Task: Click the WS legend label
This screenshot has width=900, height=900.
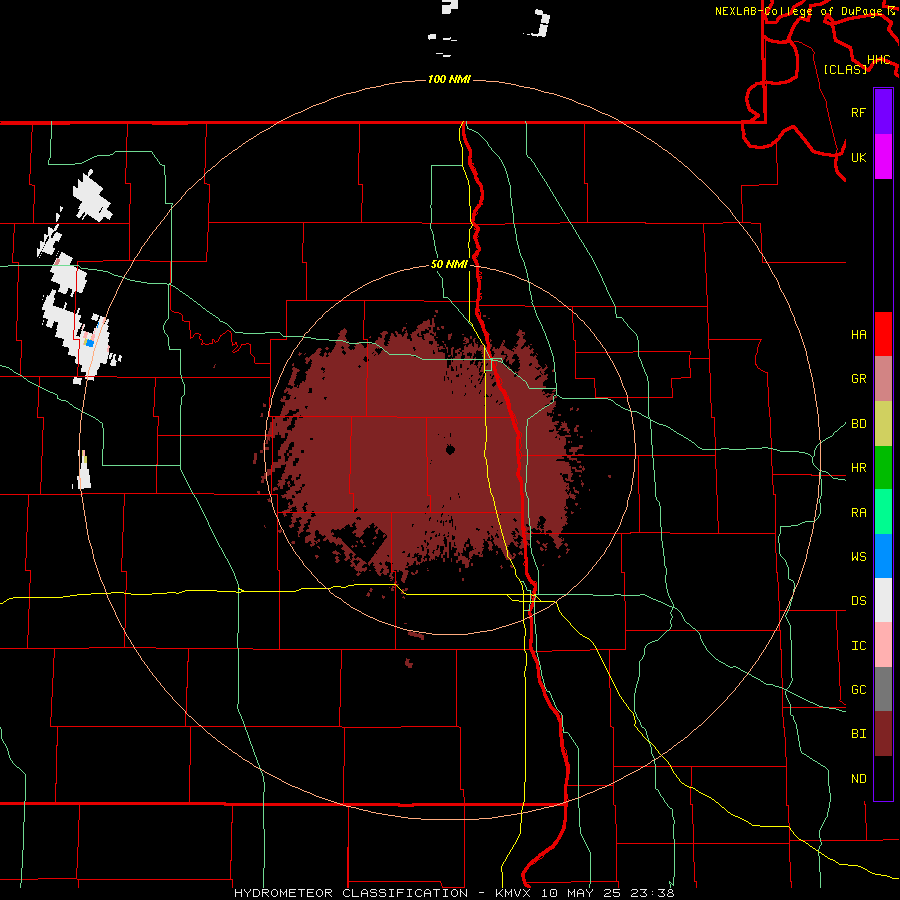Action: click(x=858, y=556)
